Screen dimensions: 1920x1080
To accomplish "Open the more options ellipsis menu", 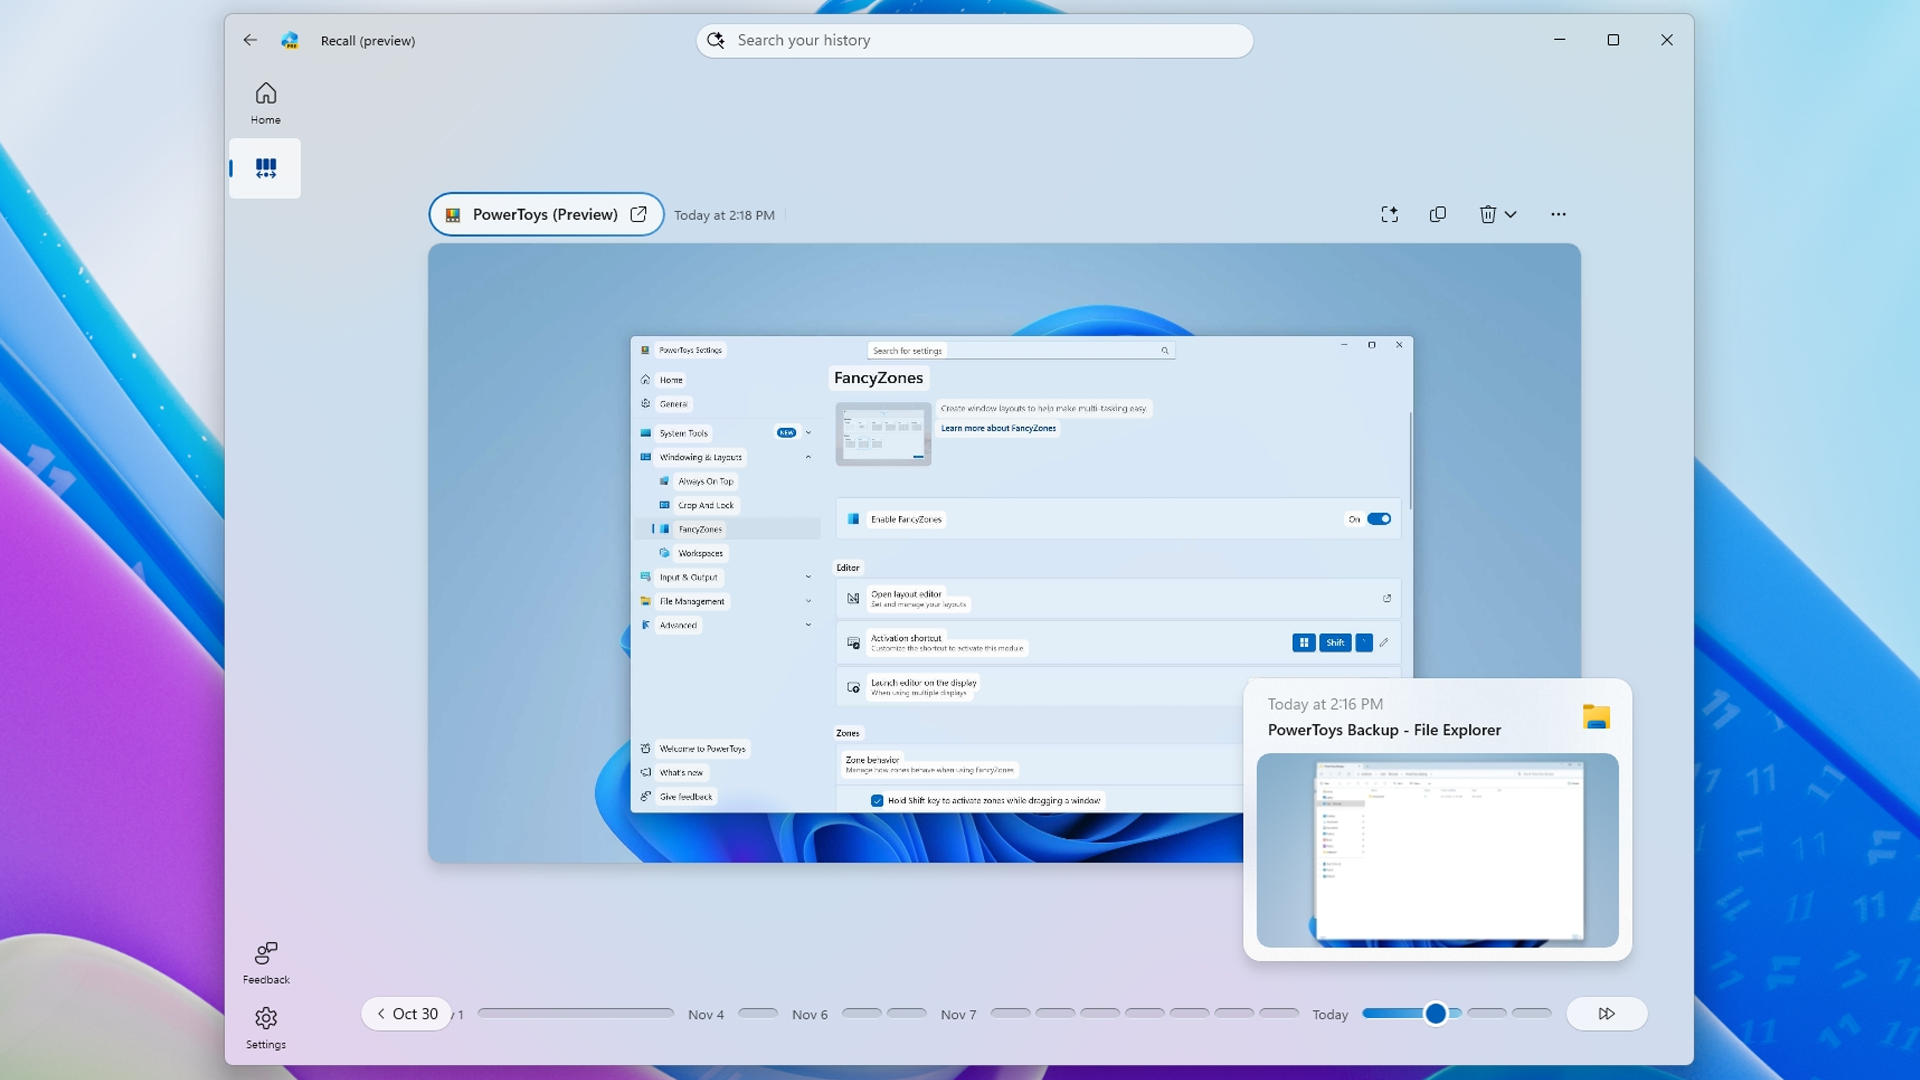I will (x=1558, y=214).
